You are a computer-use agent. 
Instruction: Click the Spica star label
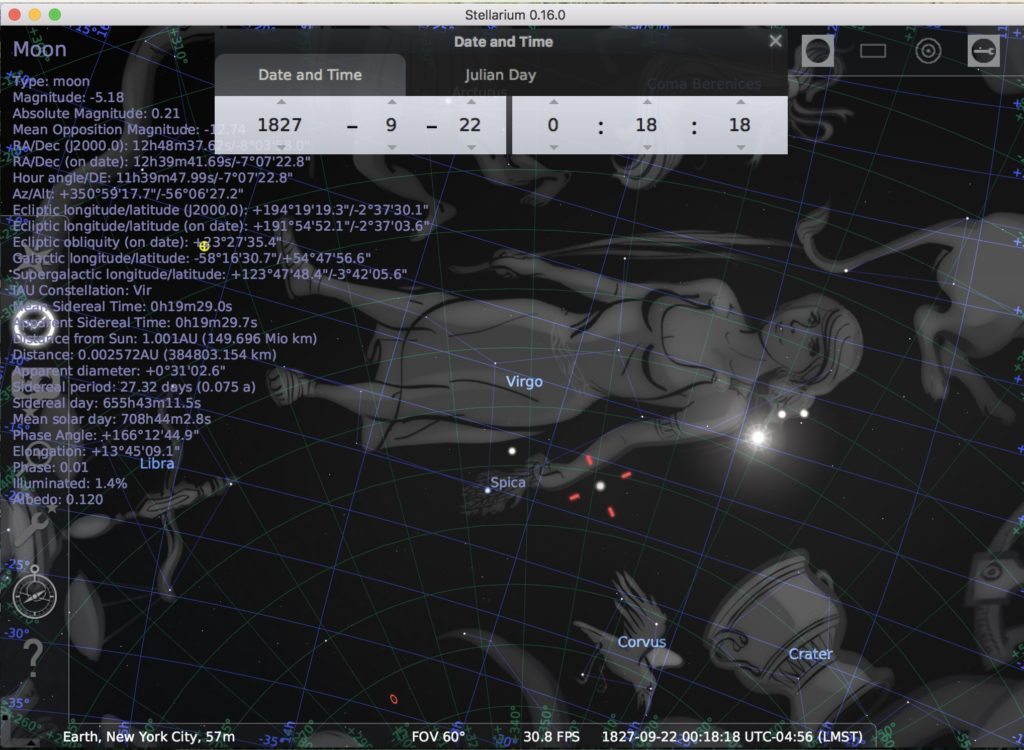pyautogui.click(x=508, y=482)
